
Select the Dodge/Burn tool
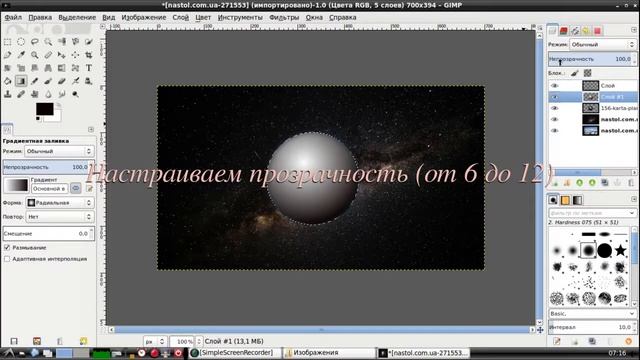[75, 94]
